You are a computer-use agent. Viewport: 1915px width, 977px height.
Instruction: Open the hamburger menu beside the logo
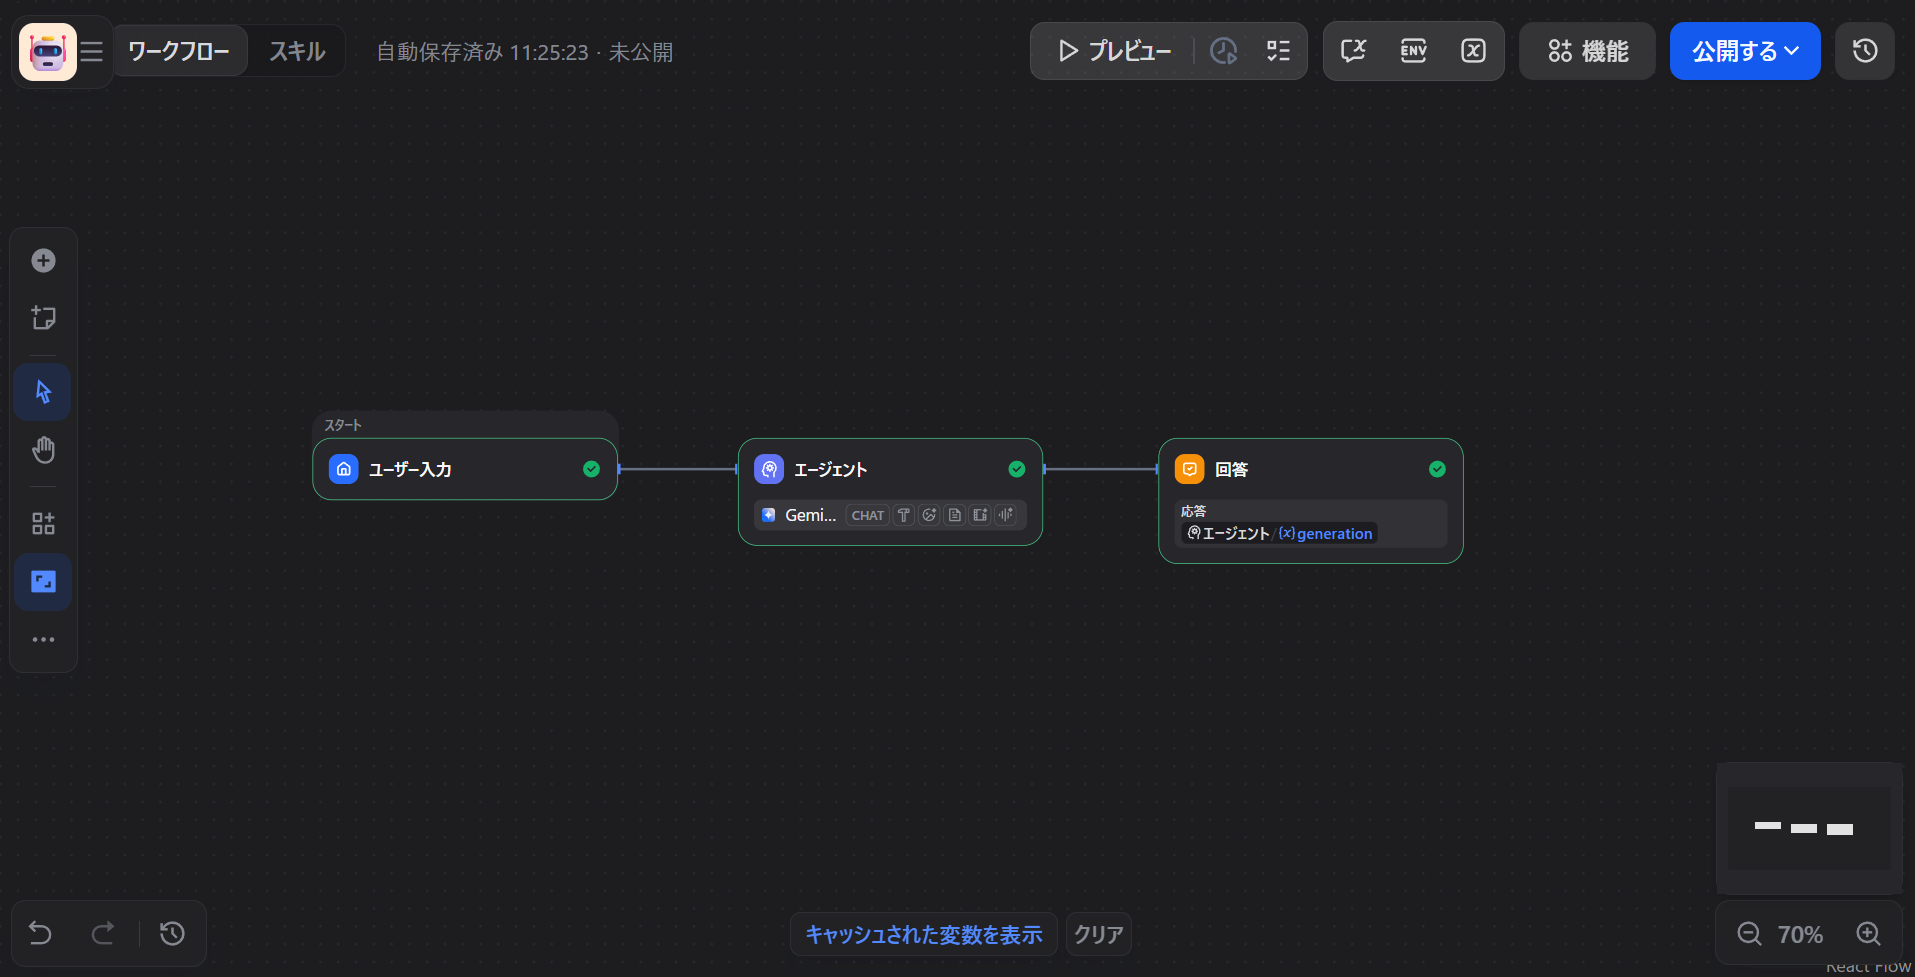(x=91, y=51)
